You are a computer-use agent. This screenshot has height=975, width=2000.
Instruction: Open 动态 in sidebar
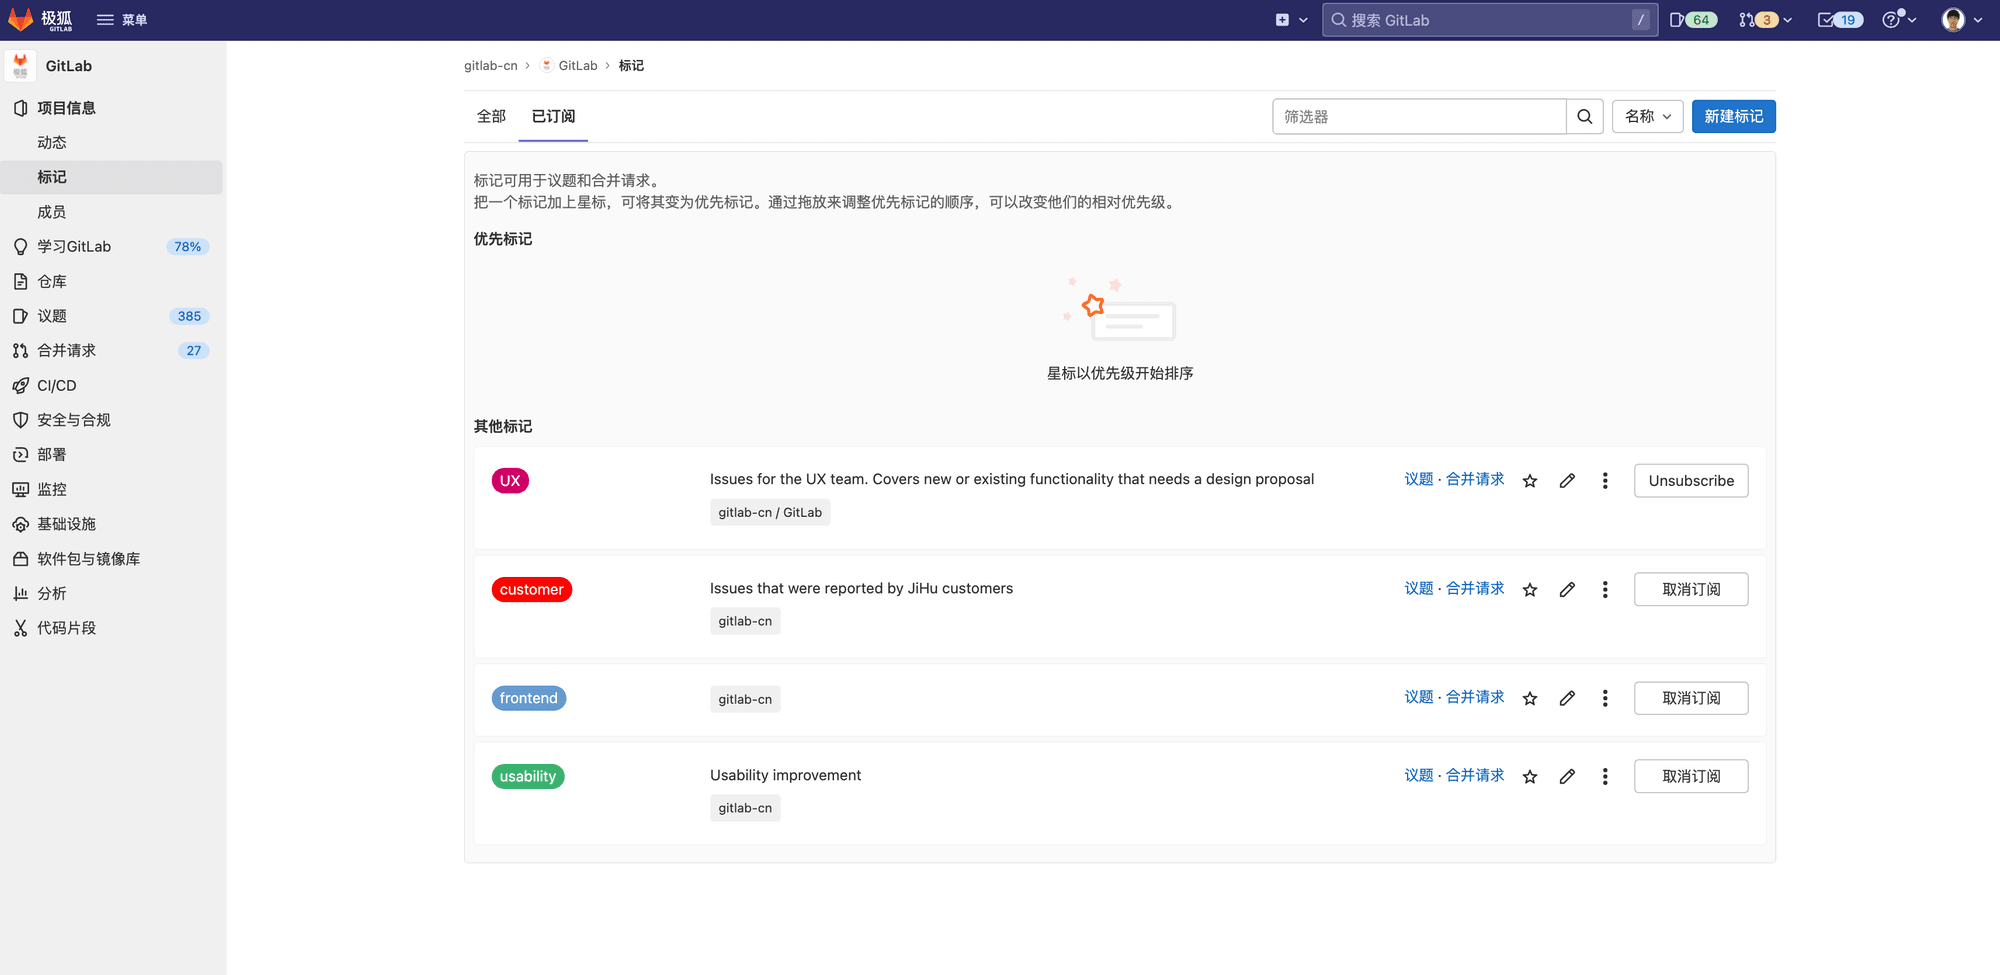click(52, 143)
